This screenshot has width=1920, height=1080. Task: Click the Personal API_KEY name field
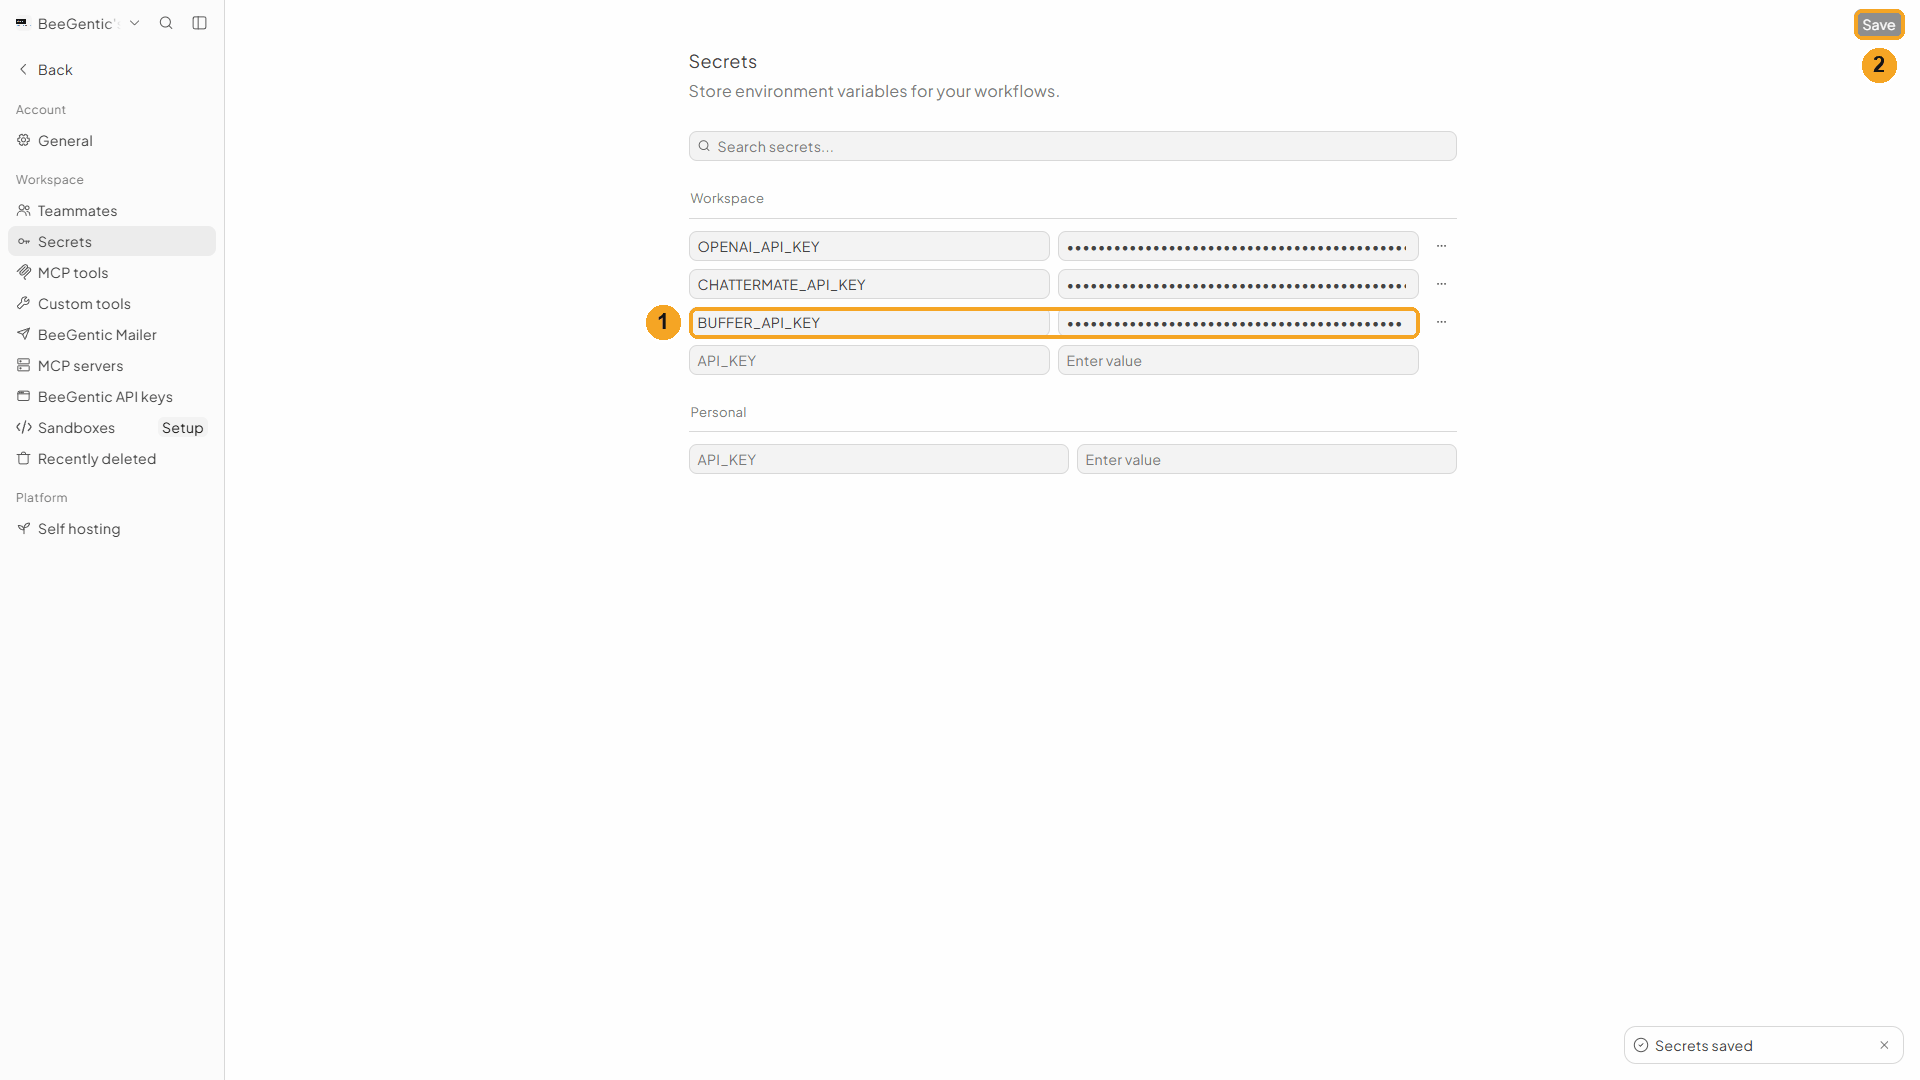point(878,459)
